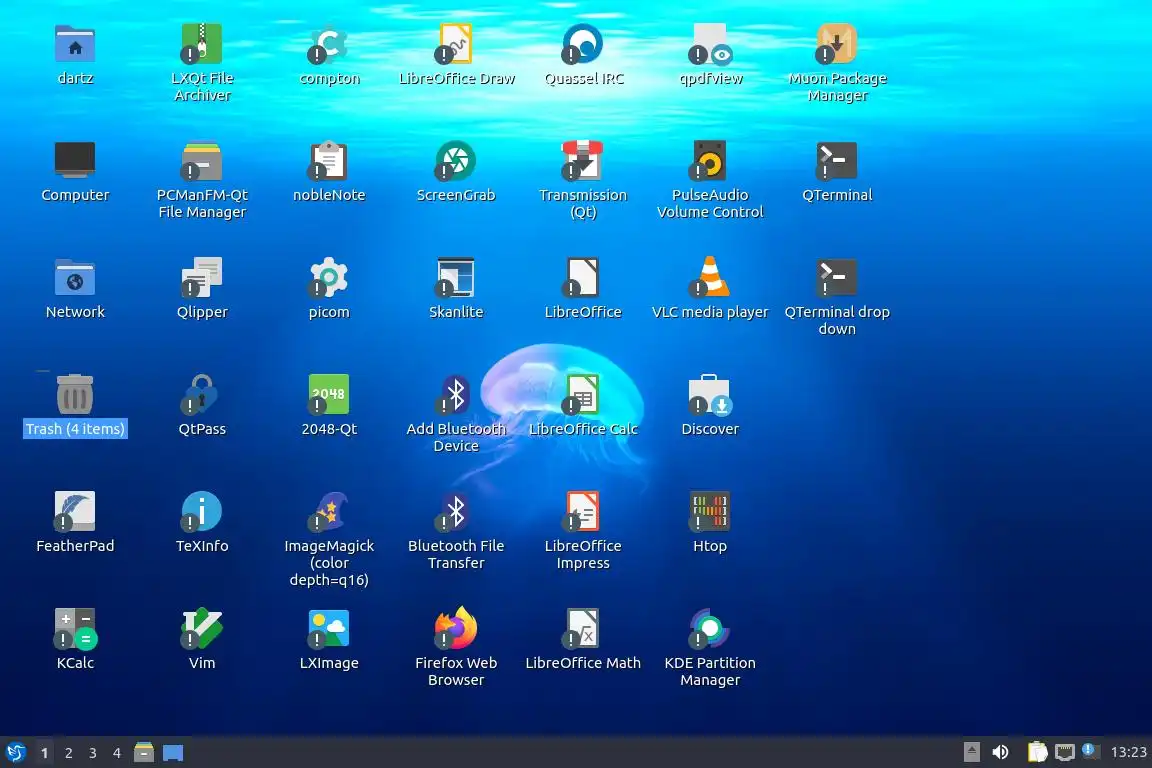Image resolution: width=1152 pixels, height=768 pixels.
Task: Launch ScreenGrab from the desktop
Action: [x=456, y=161]
